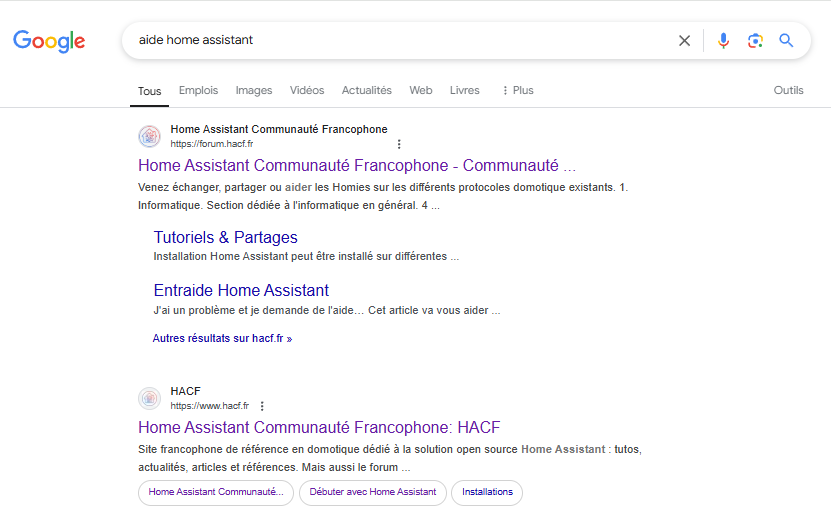Click the Google logo
The height and width of the screenshot is (530, 831).
(x=49, y=41)
